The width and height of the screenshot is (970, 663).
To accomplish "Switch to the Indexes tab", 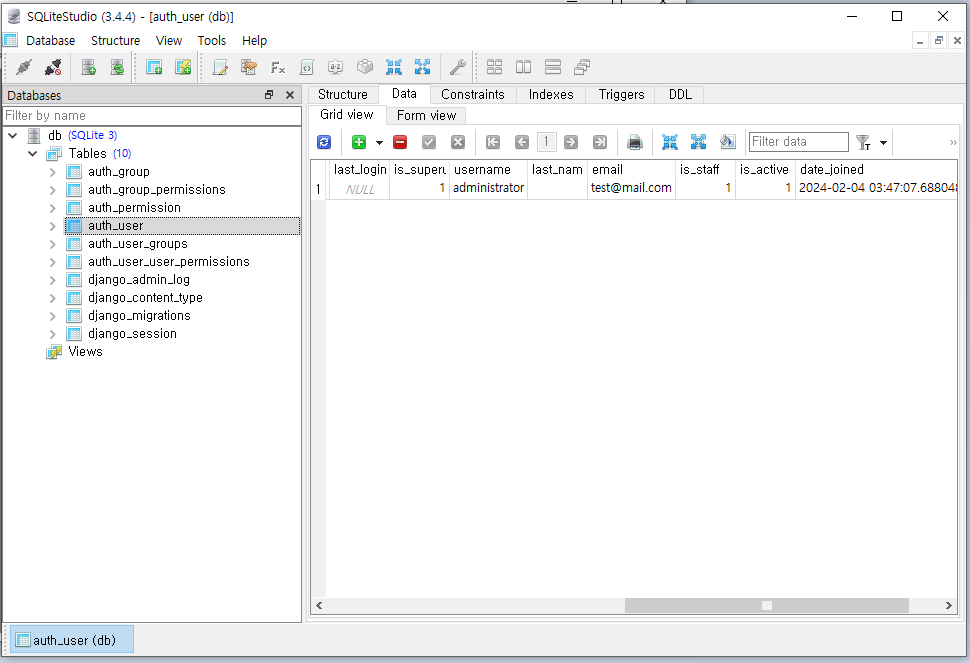I will tap(551, 95).
